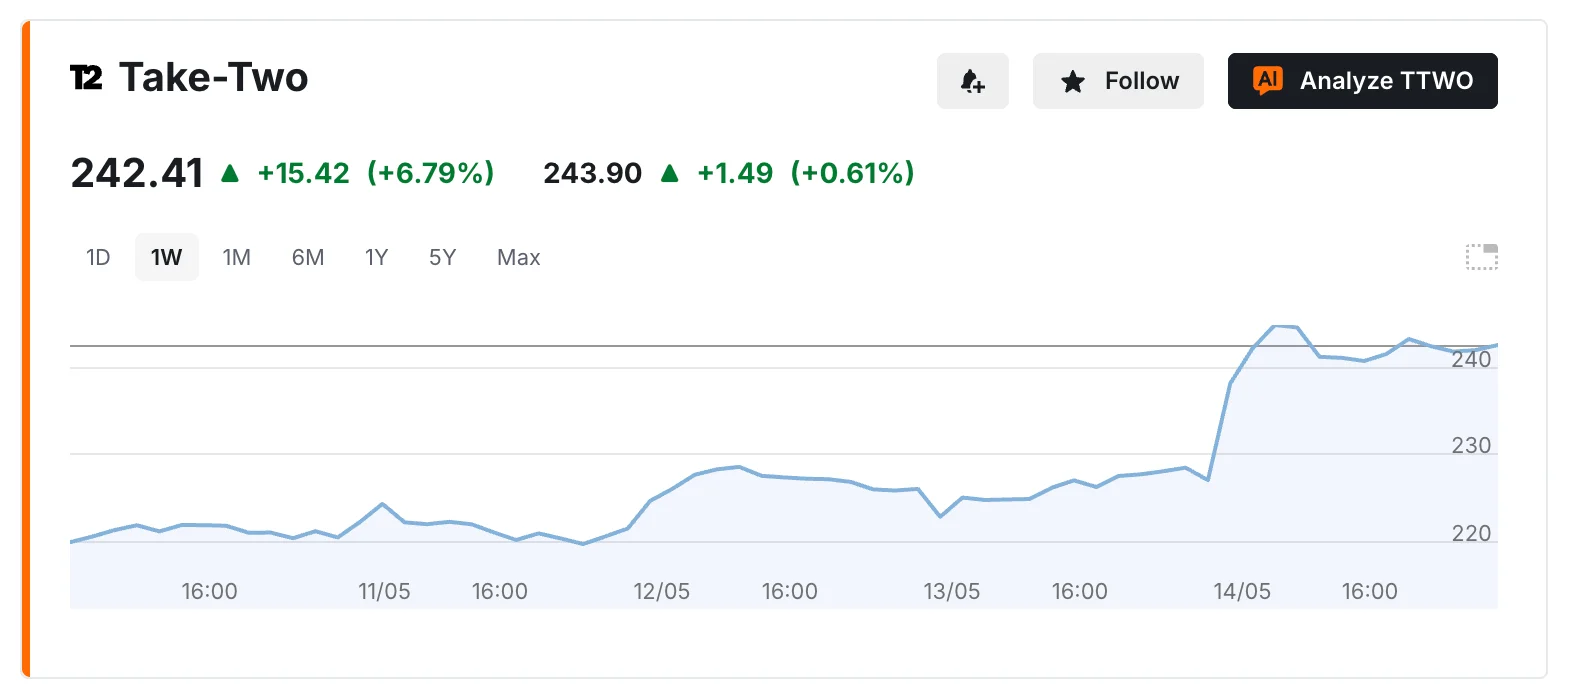
Task: Click the Take-Two T2 logo icon
Action: tap(86, 78)
